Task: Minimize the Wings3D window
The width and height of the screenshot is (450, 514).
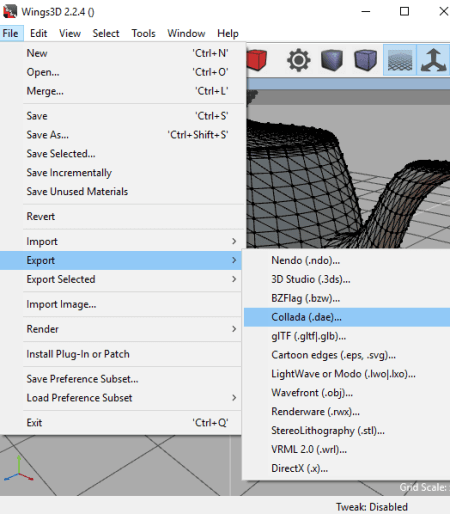Action: [366, 12]
